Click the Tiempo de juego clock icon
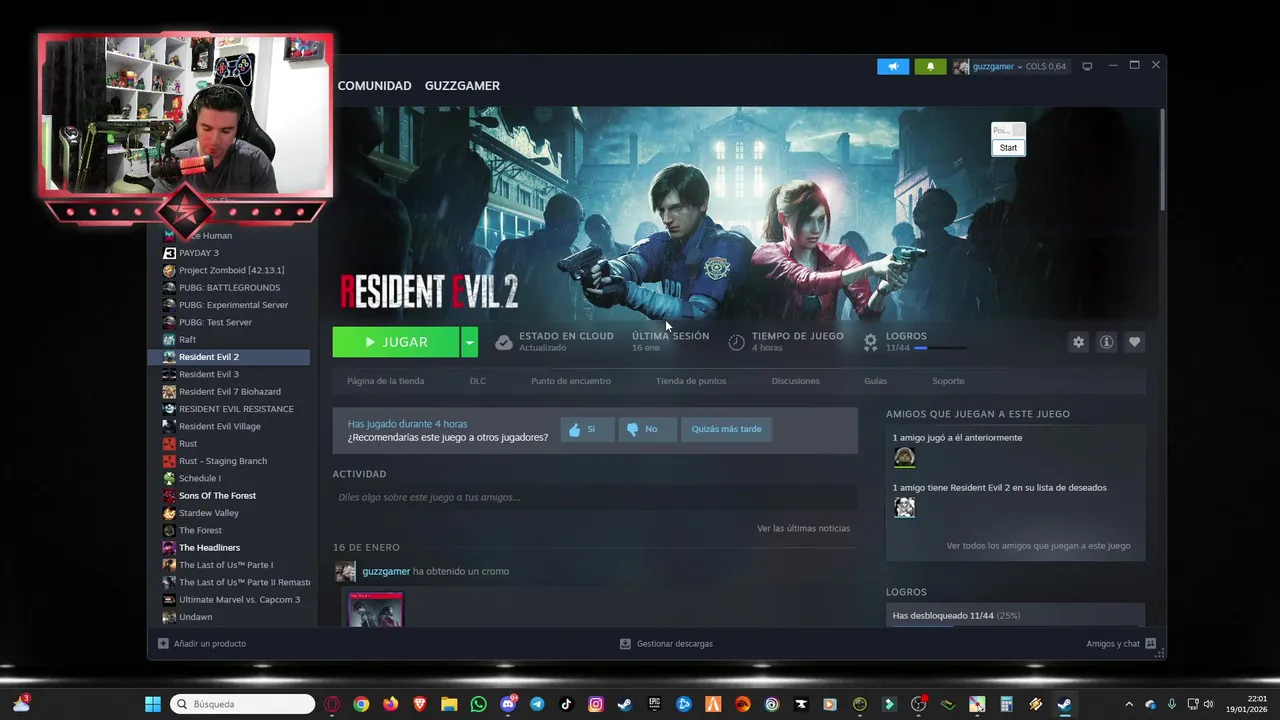The width and height of the screenshot is (1280, 720). 736,342
